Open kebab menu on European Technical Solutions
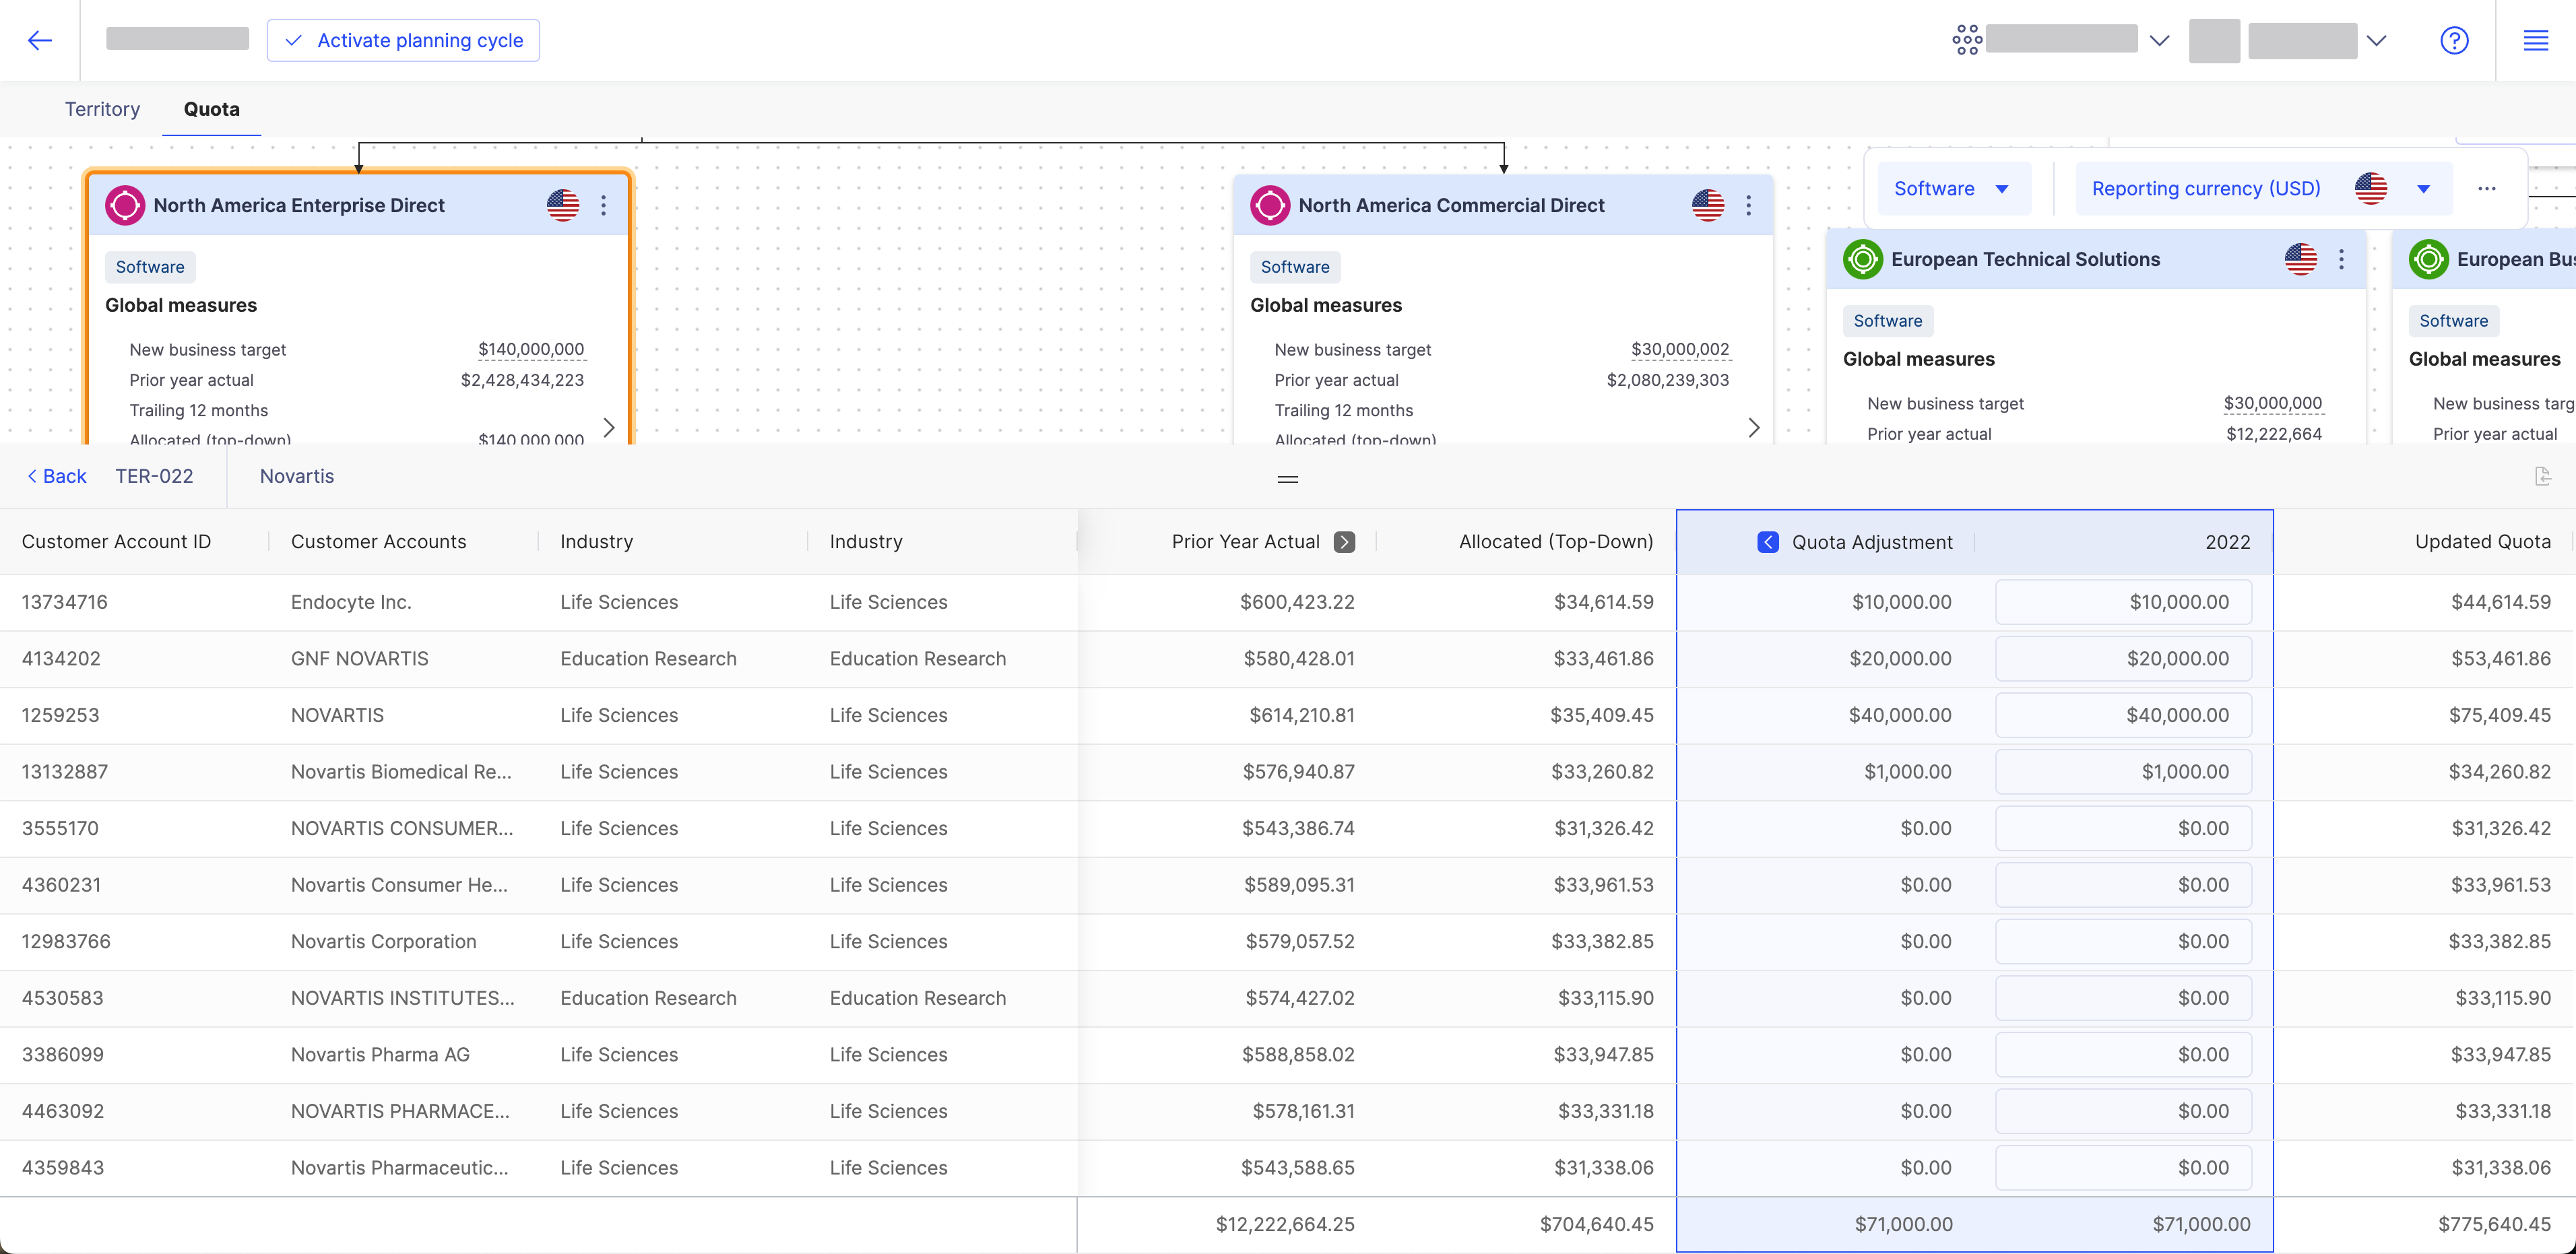 pyautogui.click(x=2341, y=259)
